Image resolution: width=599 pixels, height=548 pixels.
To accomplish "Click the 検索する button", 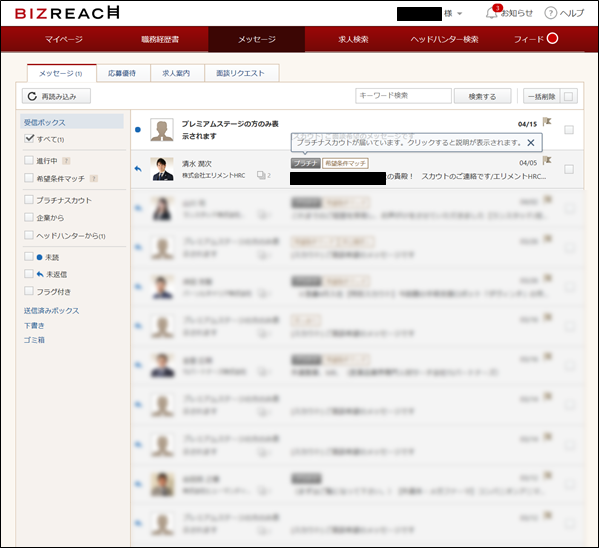I will click(x=482, y=96).
